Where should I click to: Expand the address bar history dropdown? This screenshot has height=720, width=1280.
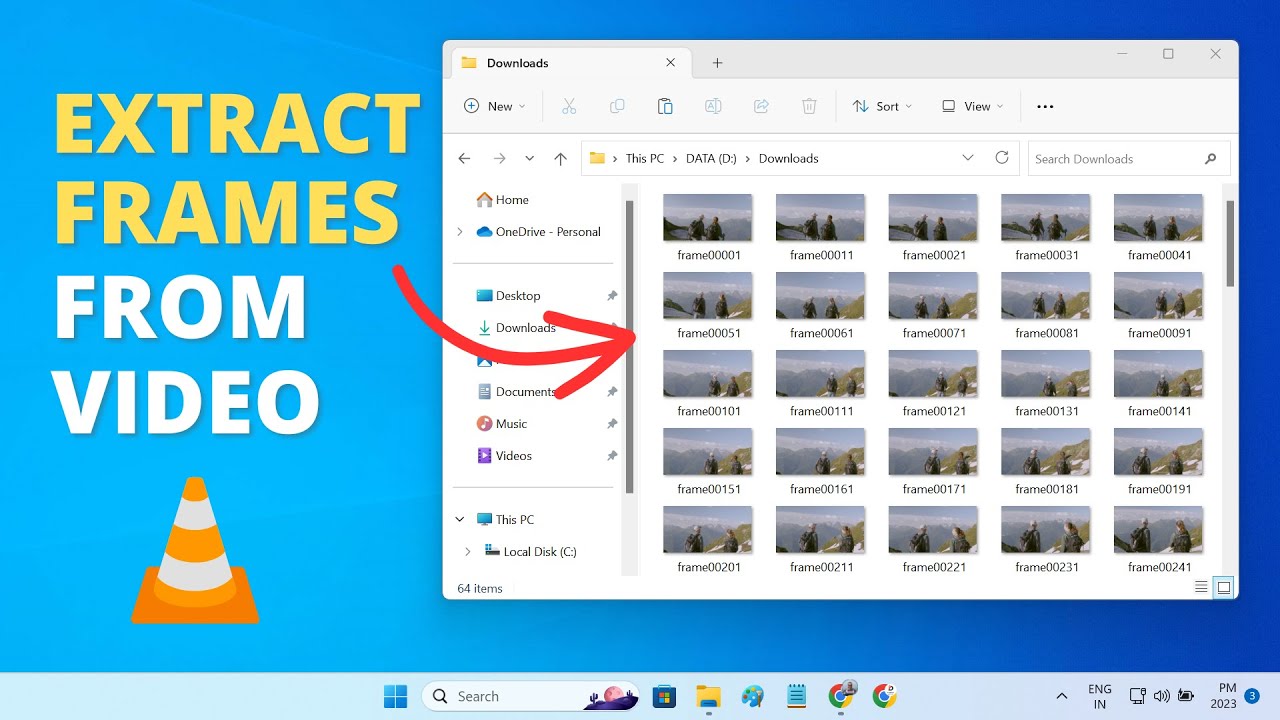(x=968, y=158)
